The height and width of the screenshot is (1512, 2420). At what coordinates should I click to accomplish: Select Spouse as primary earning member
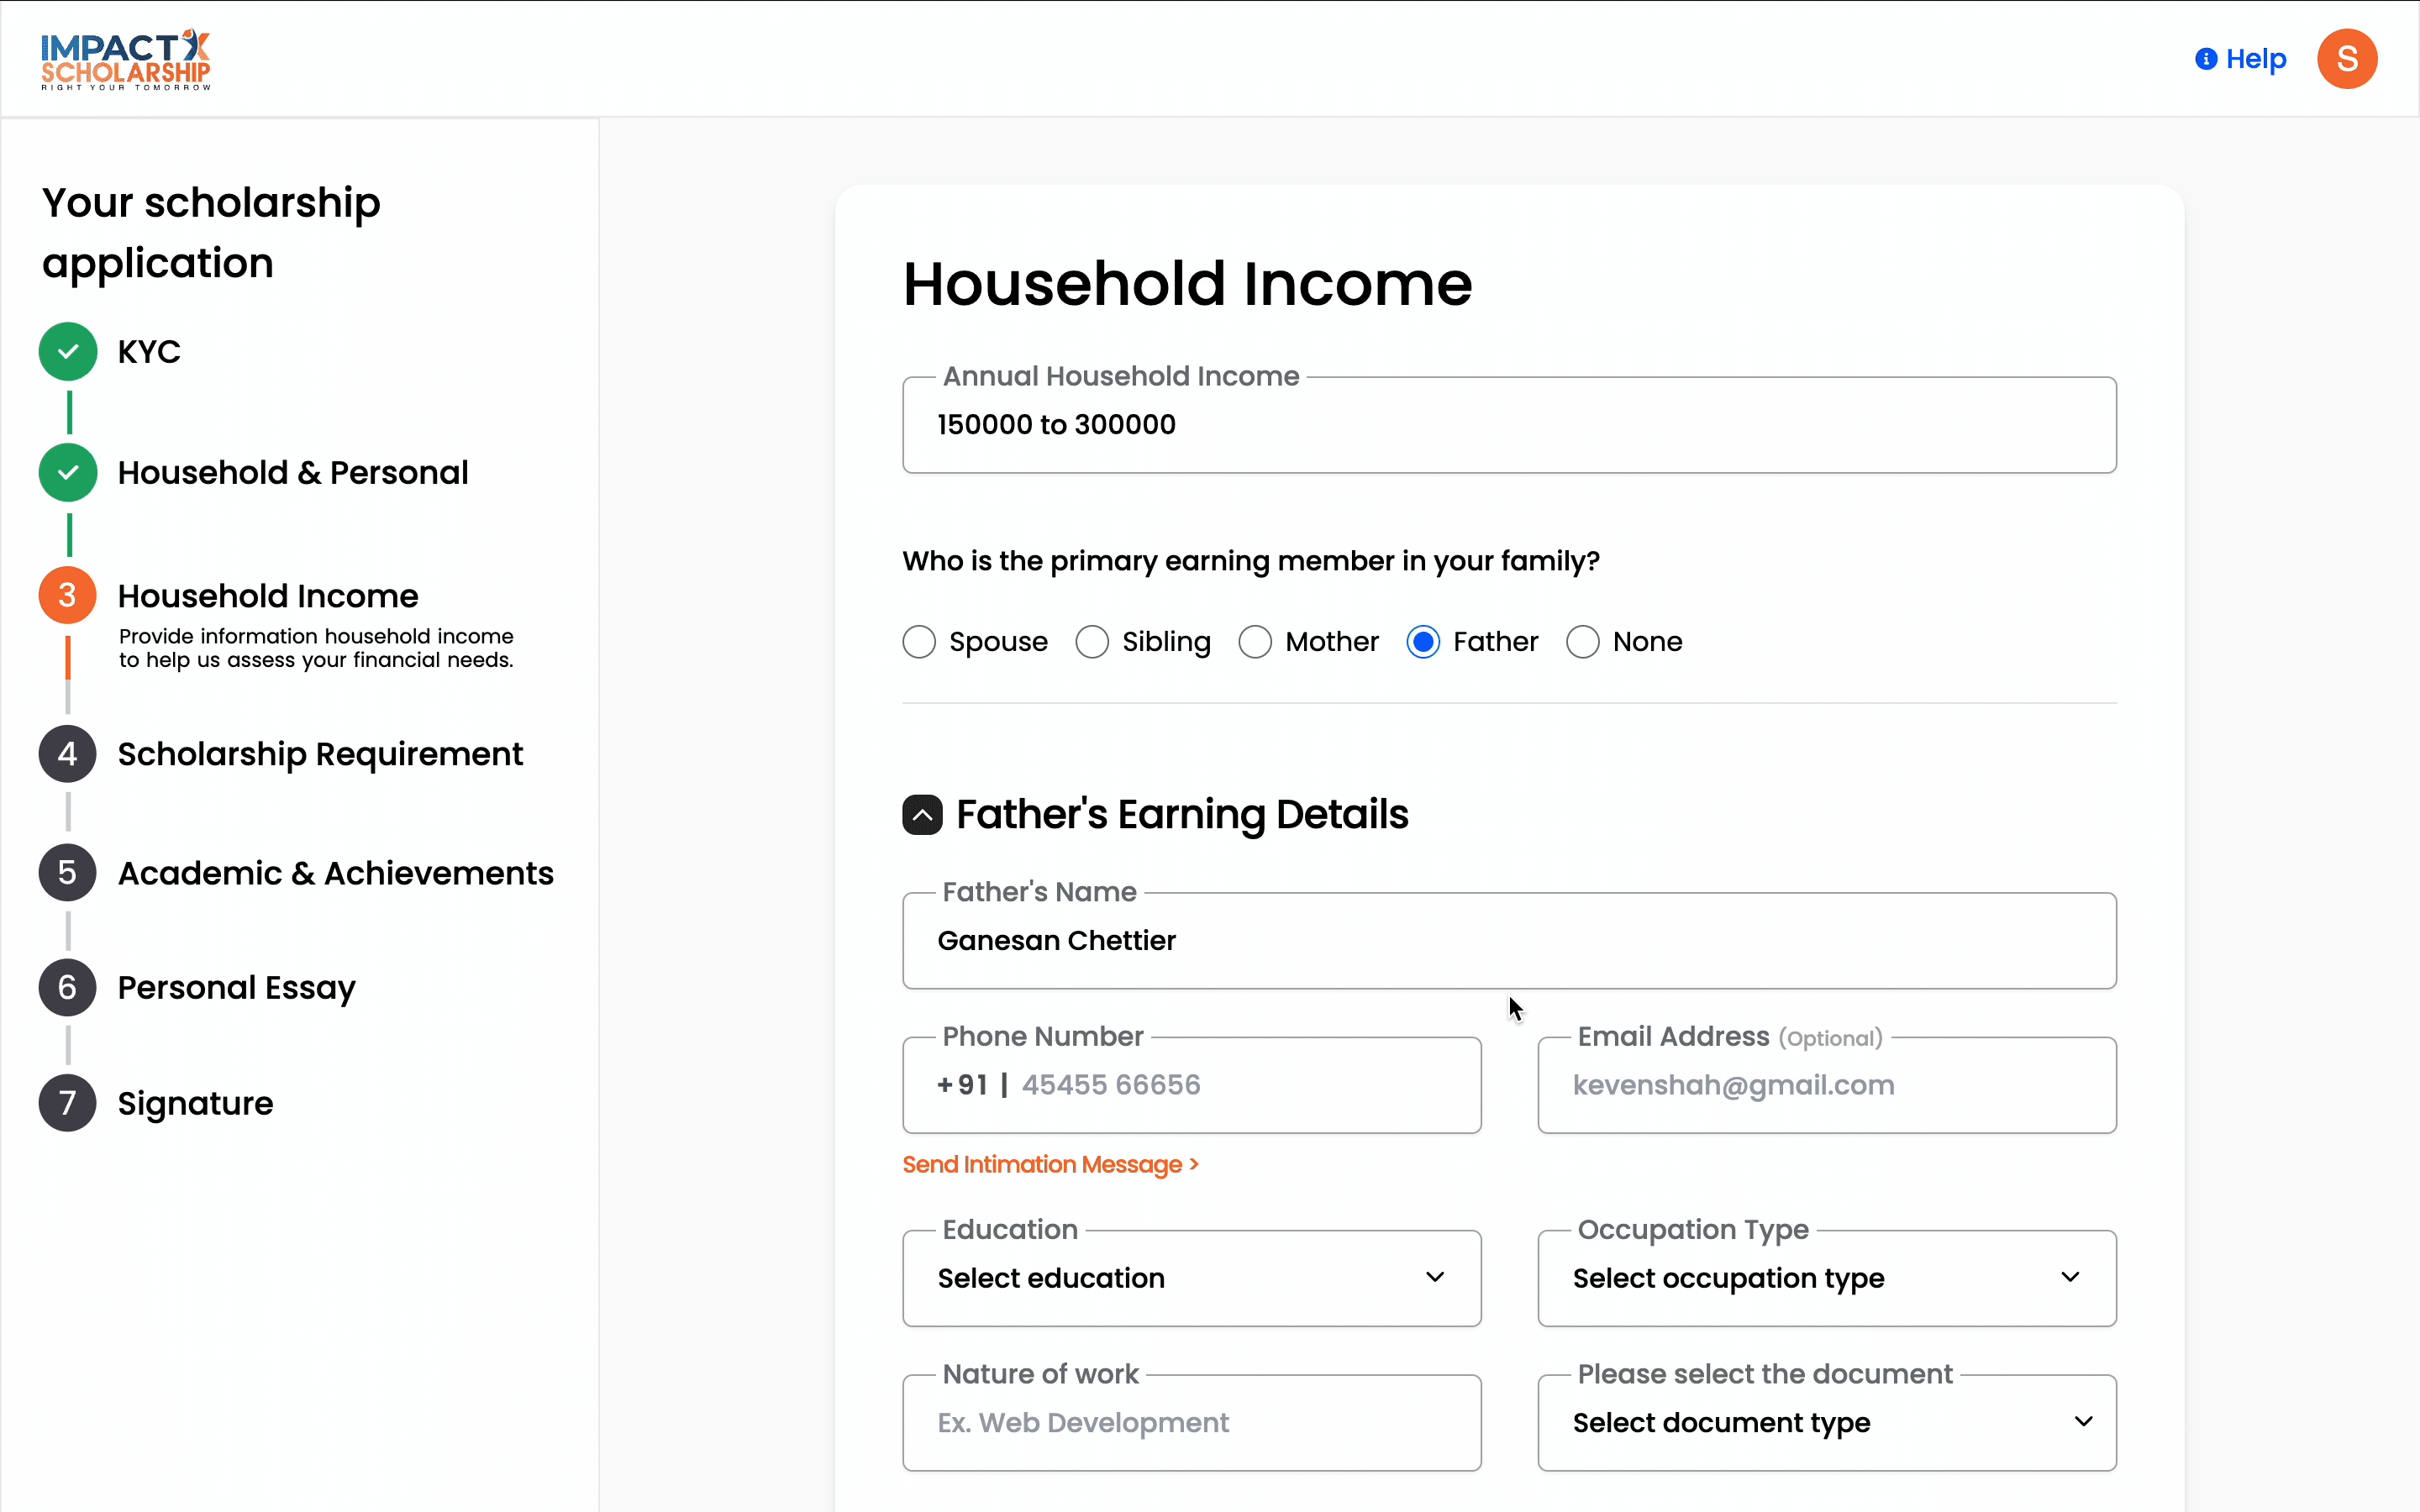pyautogui.click(x=919, y=642)
